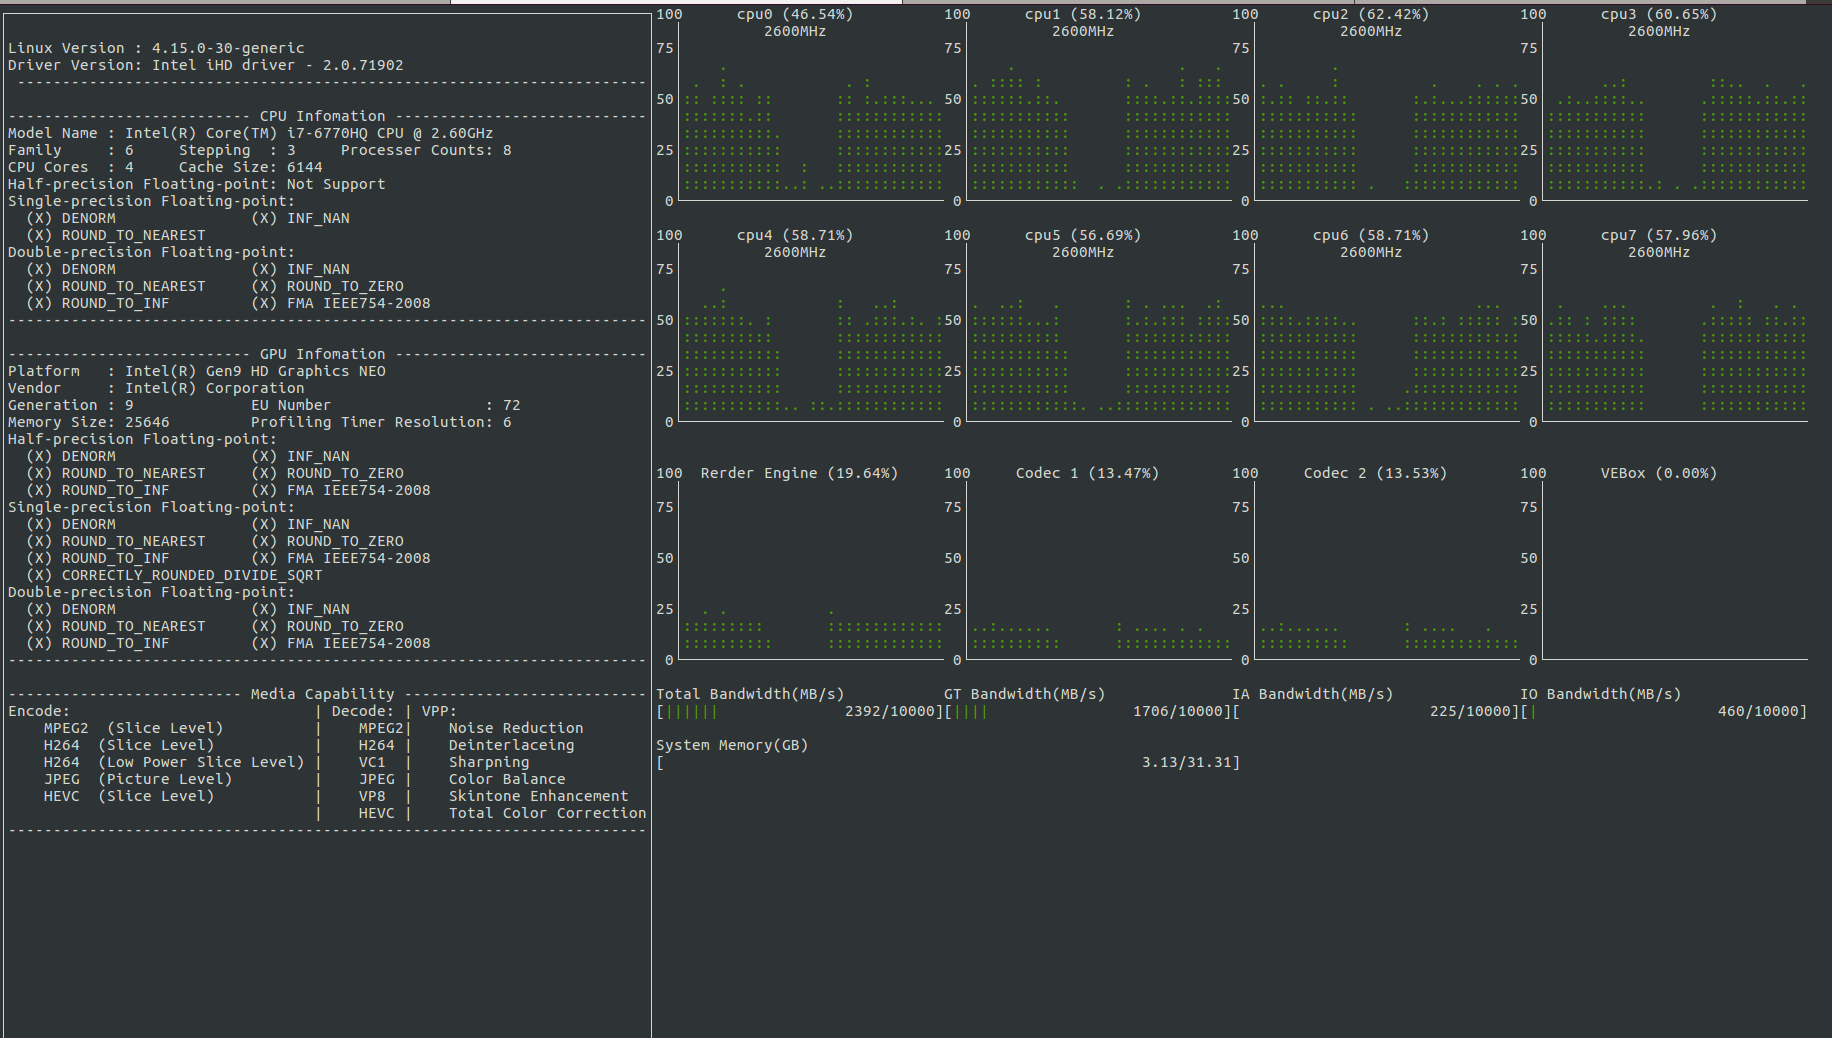Viewport: 1832px width, 1038px height.
Task: Click the 'Memory Size: 25646' entry
Action: pyautogui.click(x=88, y=422)
